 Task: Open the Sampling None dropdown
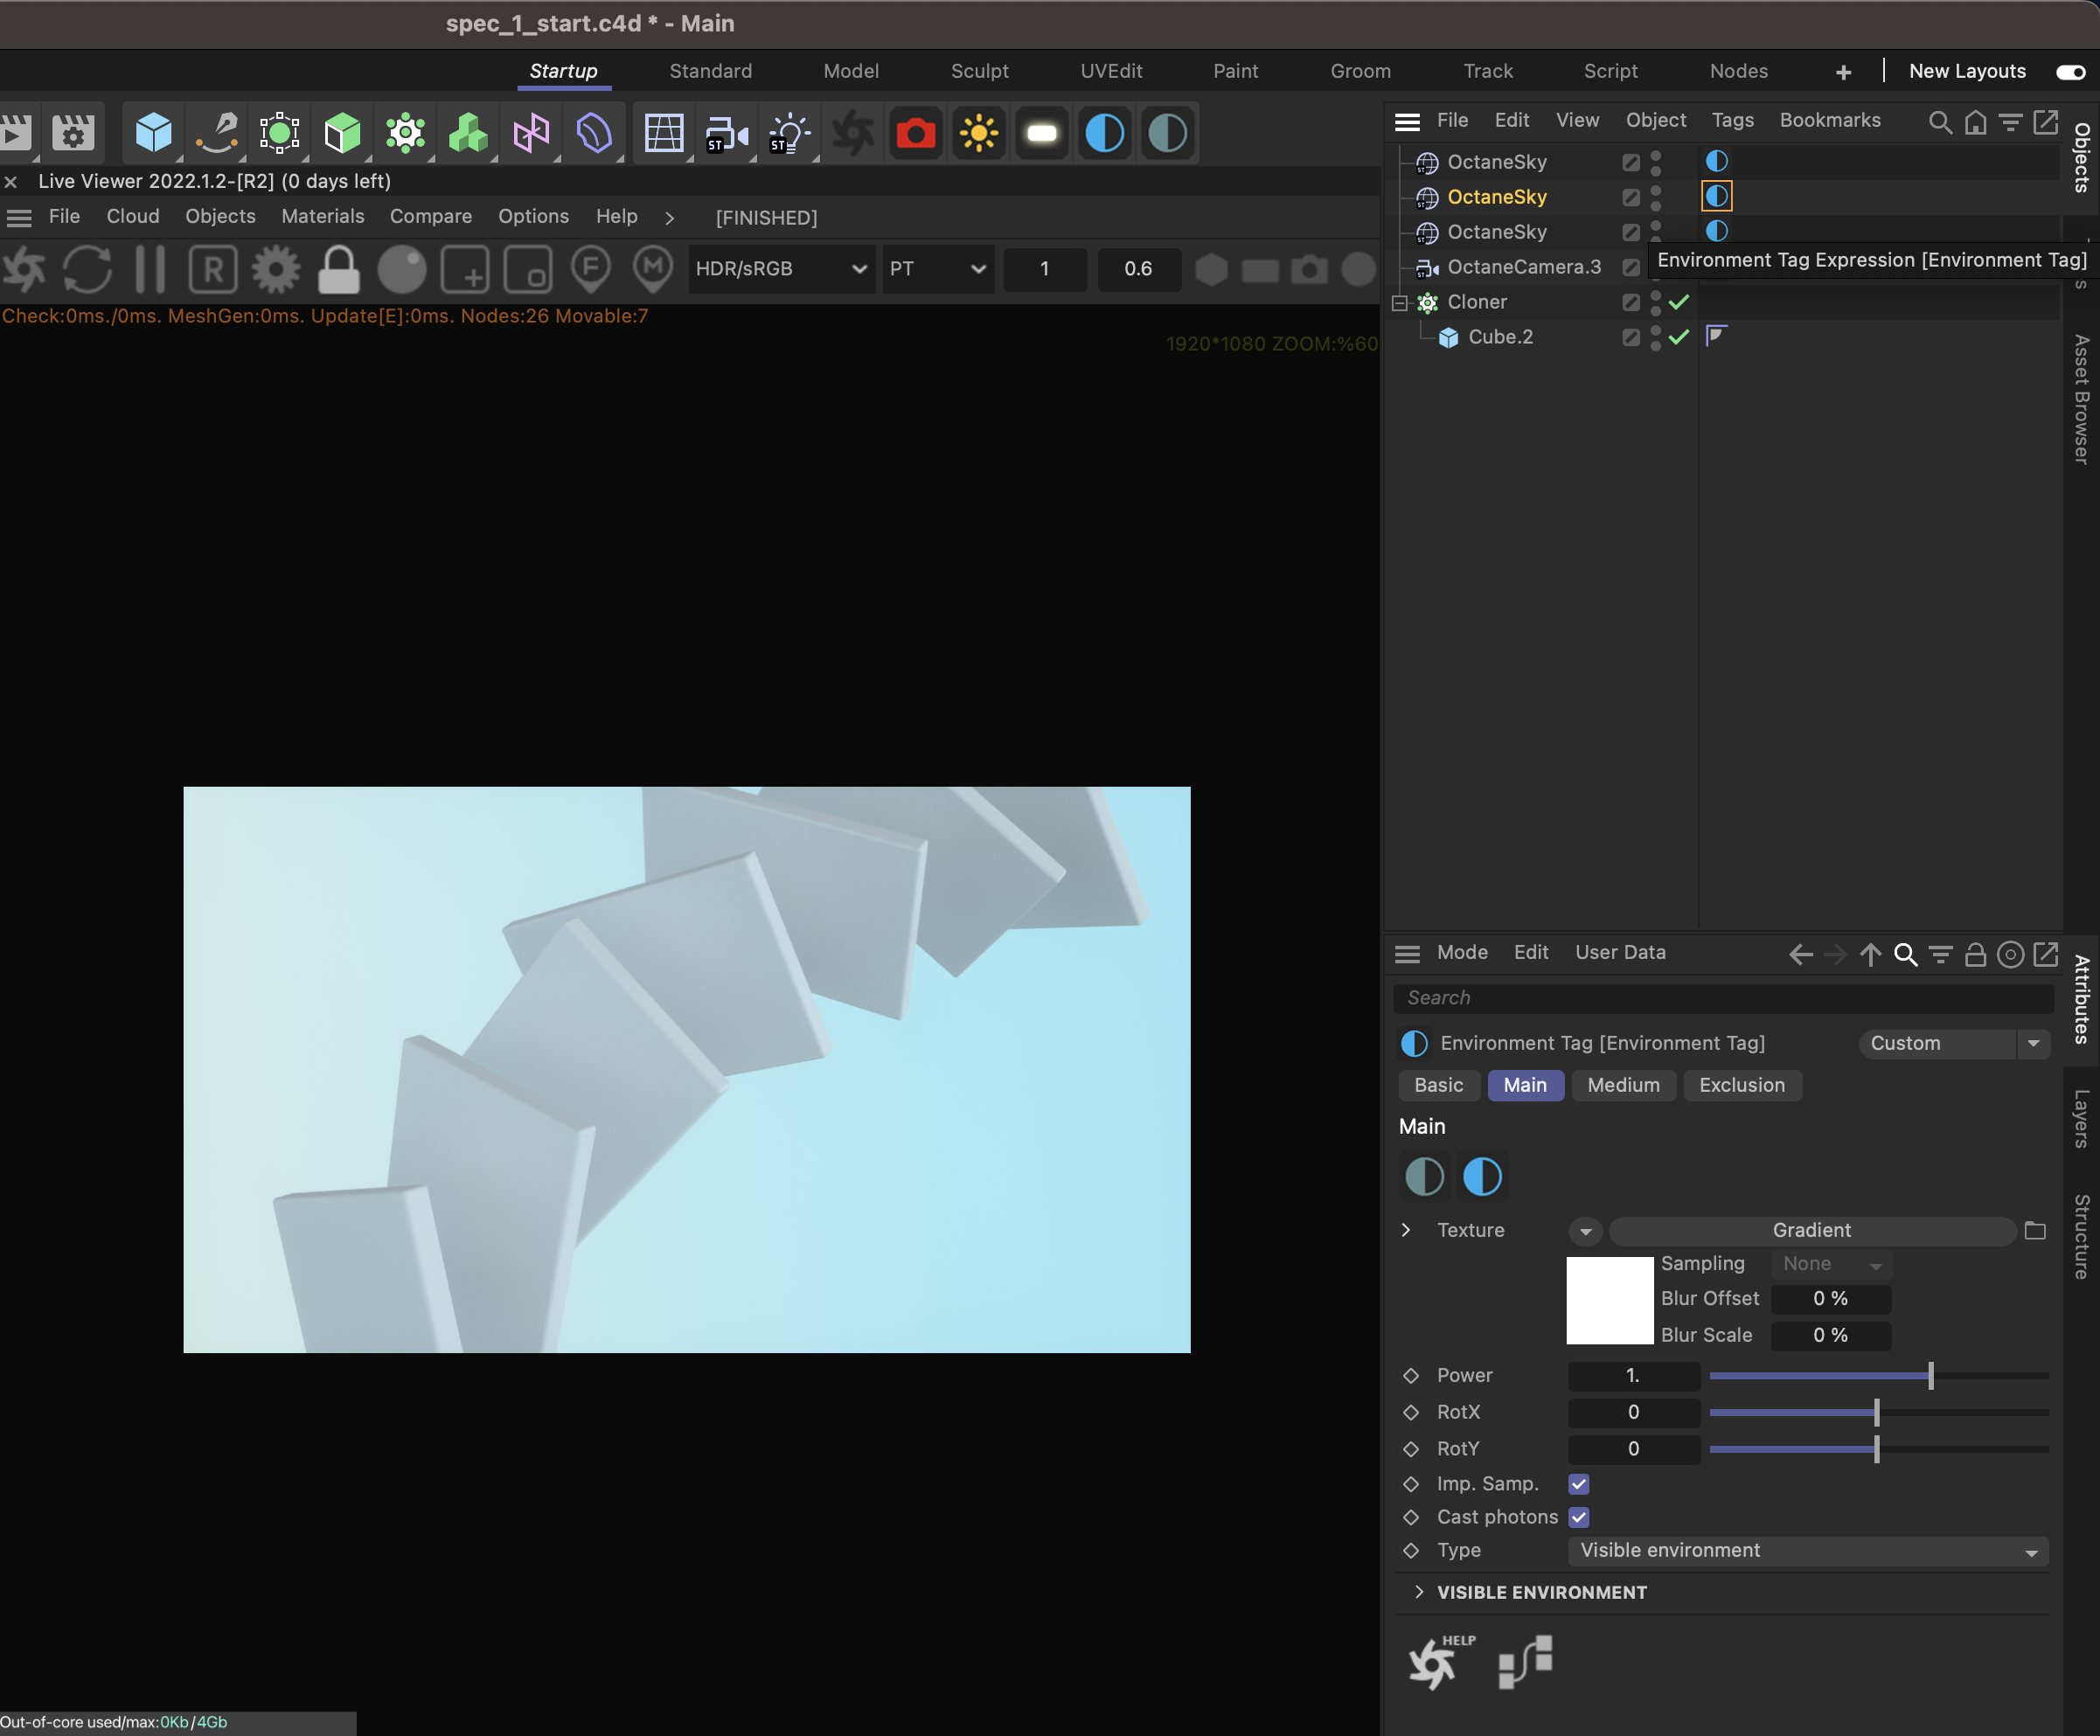(x=1831, y=1264)
